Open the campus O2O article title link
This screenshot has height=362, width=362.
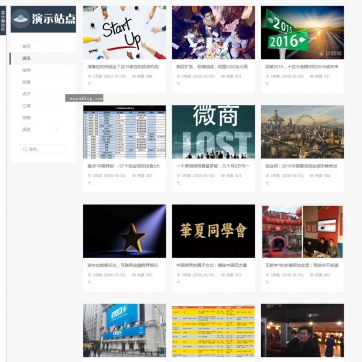point(212,67)
